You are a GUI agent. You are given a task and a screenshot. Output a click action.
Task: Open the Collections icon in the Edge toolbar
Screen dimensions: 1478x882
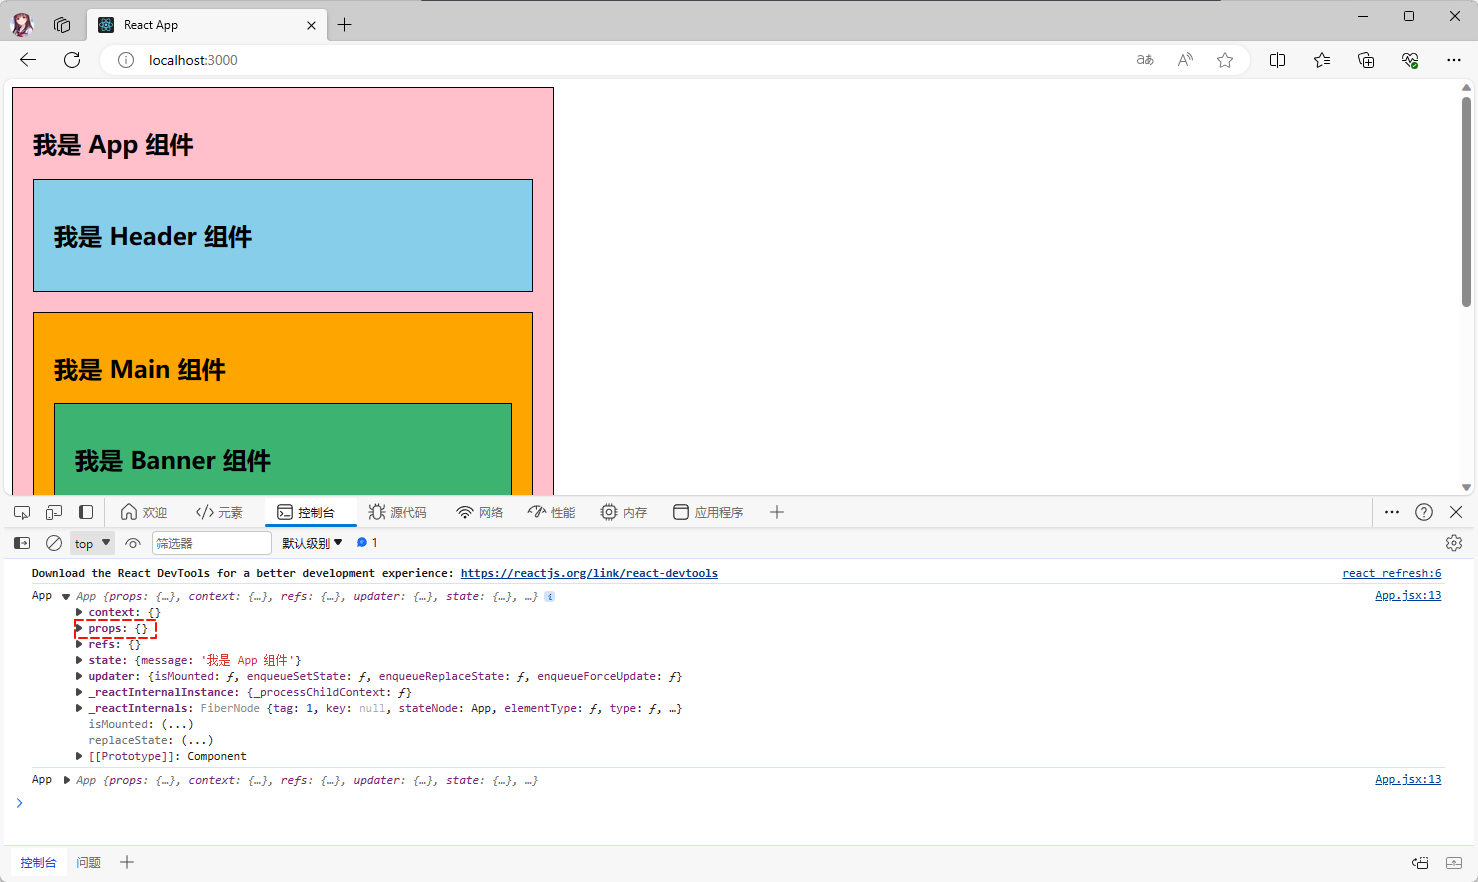[1366, 60]
